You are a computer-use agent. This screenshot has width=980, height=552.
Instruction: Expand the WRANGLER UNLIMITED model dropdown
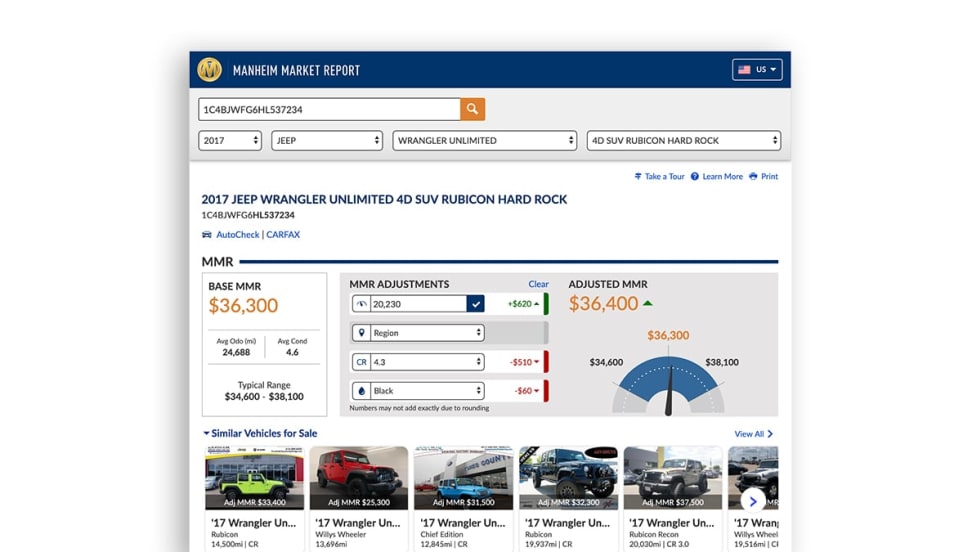click(486, 141)
